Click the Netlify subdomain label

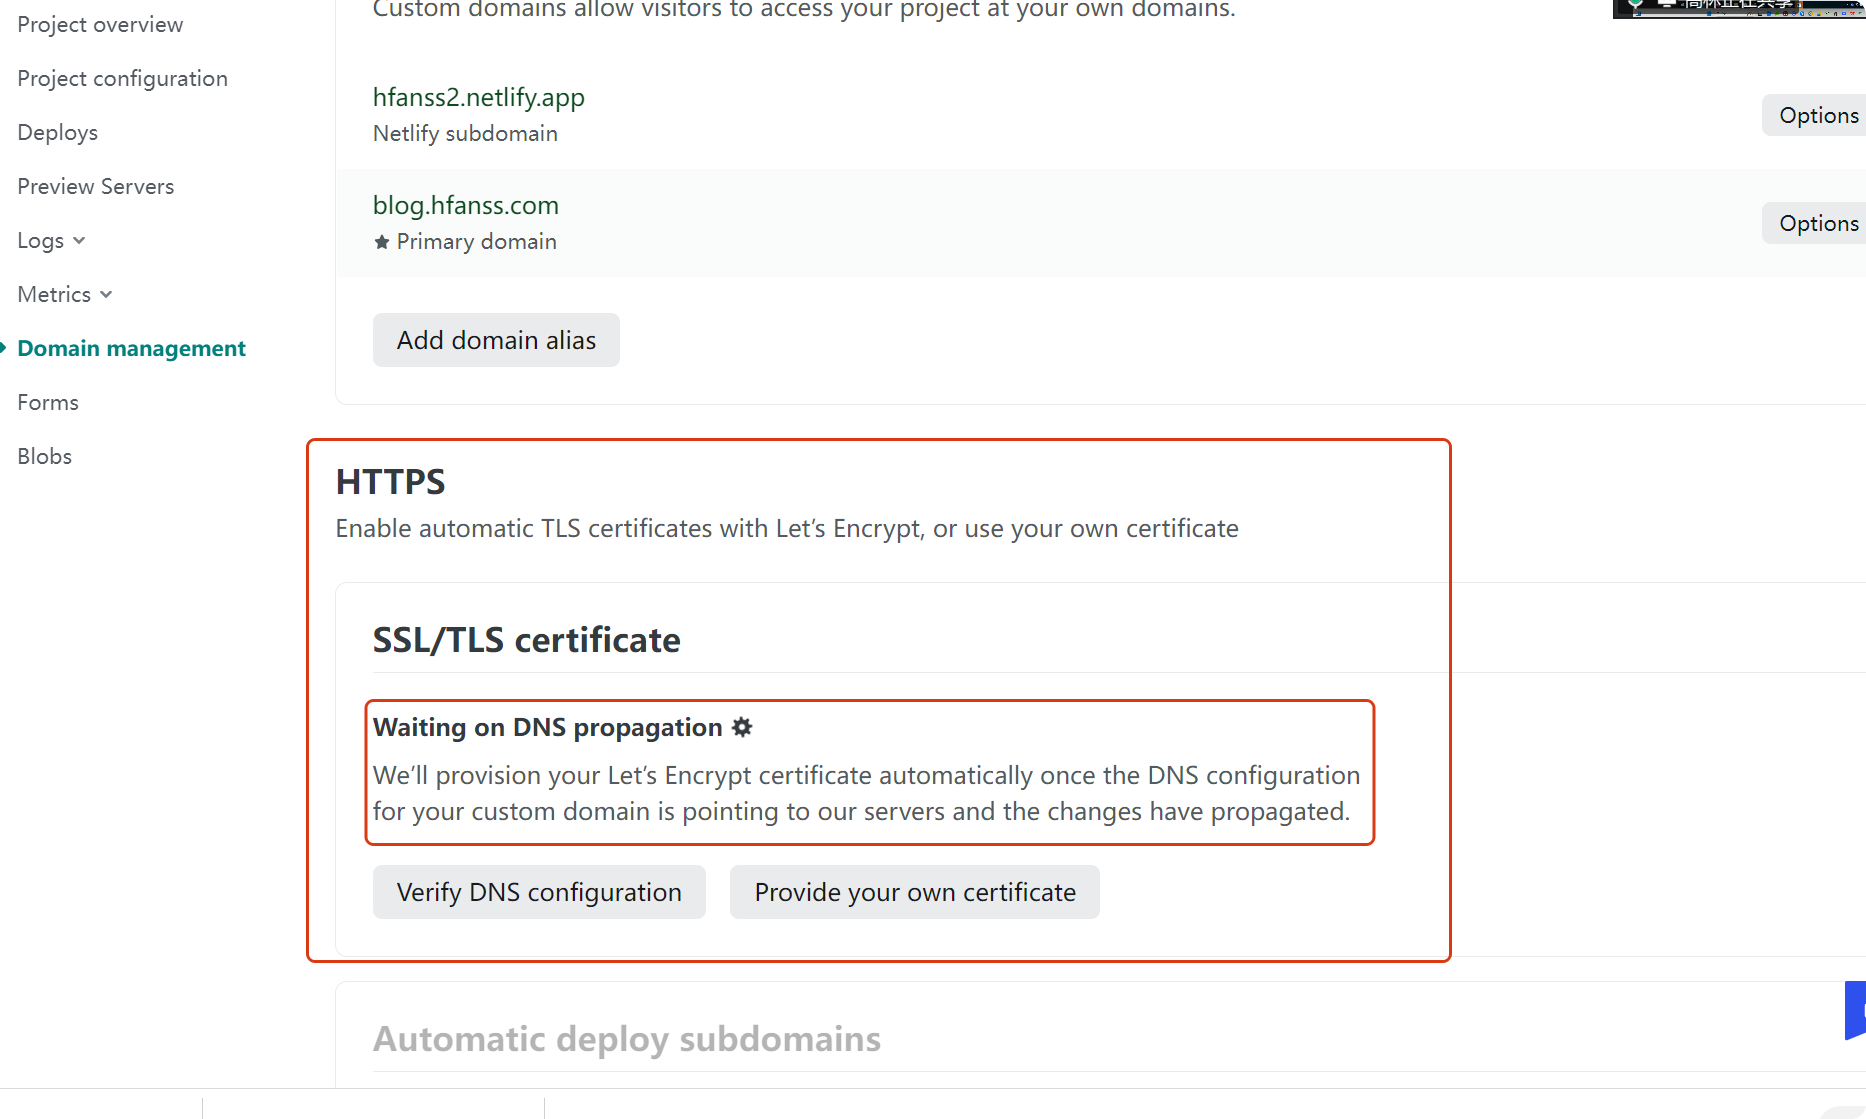(x=465, y=133)
